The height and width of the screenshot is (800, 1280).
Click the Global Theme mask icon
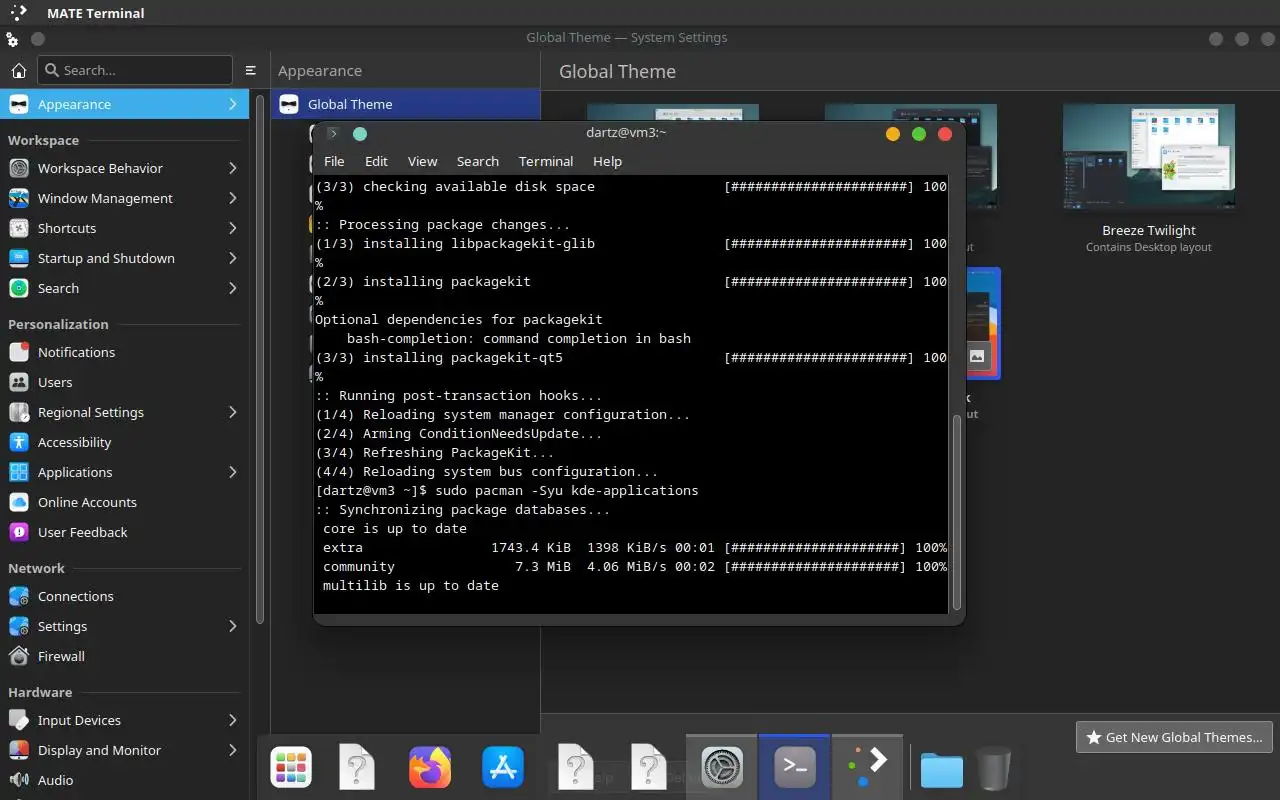(289, 104)
